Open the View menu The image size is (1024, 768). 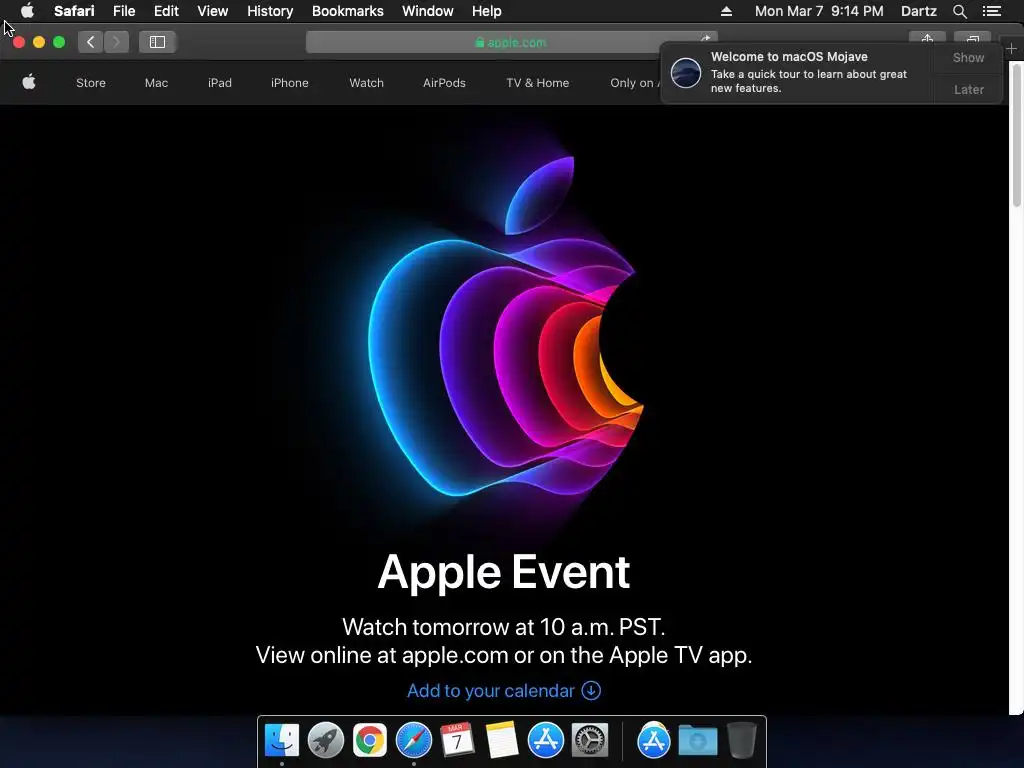click(x=212, y=11)
